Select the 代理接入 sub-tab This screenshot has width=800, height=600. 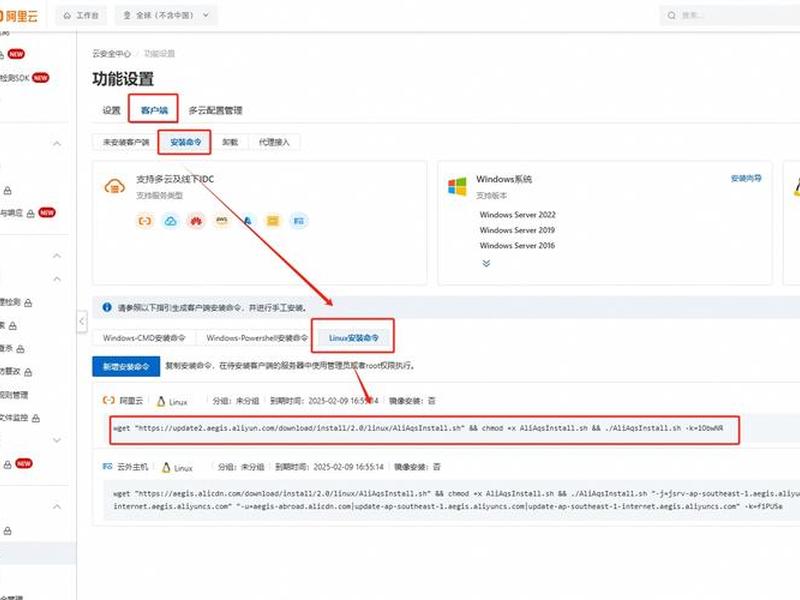pos(274,142)
